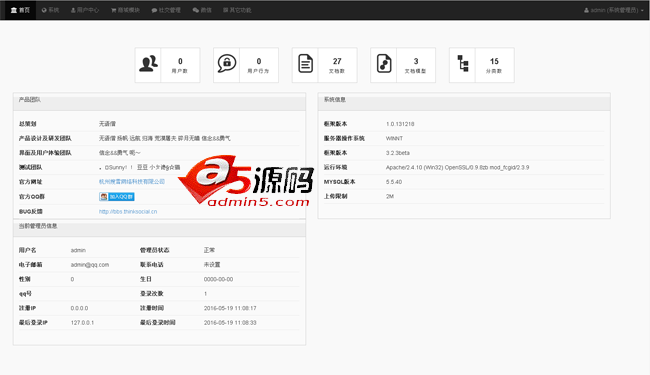
Task: Click the two-people users icon
Action: pyautogui.click(x=148, y=64)
